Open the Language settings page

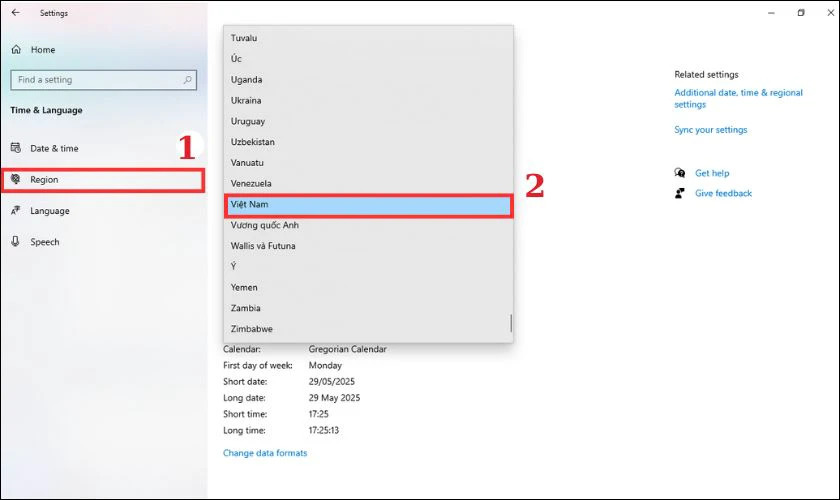pyautogui.click(x=50, y=211)
